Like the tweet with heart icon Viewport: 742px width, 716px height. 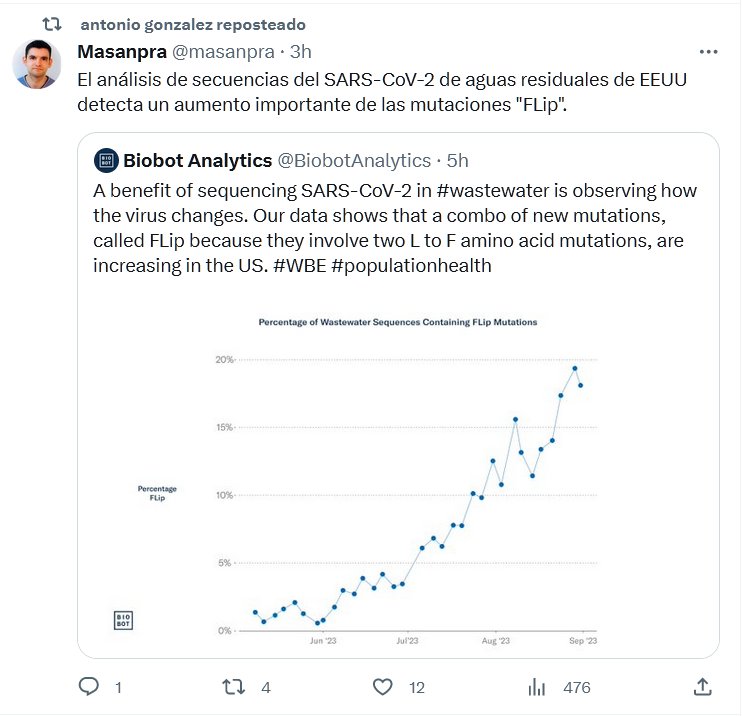(x=382, y=687)
